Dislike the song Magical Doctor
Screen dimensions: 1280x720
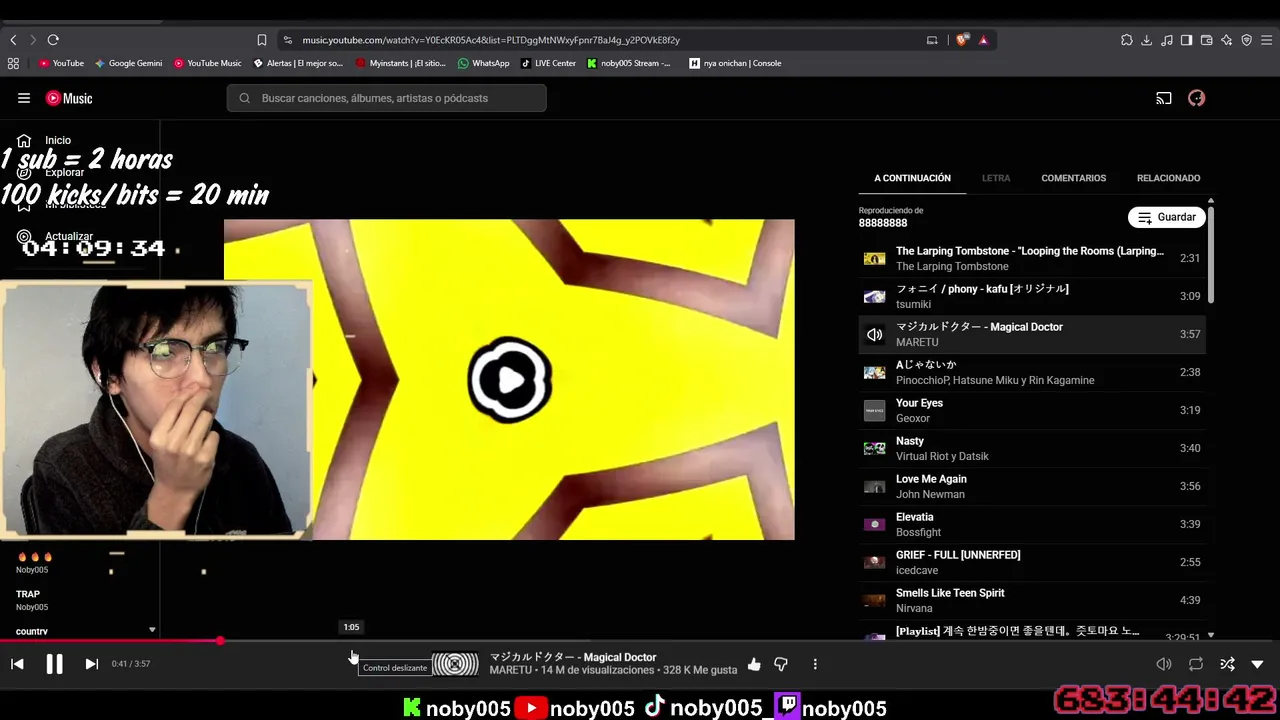point(781,664)
